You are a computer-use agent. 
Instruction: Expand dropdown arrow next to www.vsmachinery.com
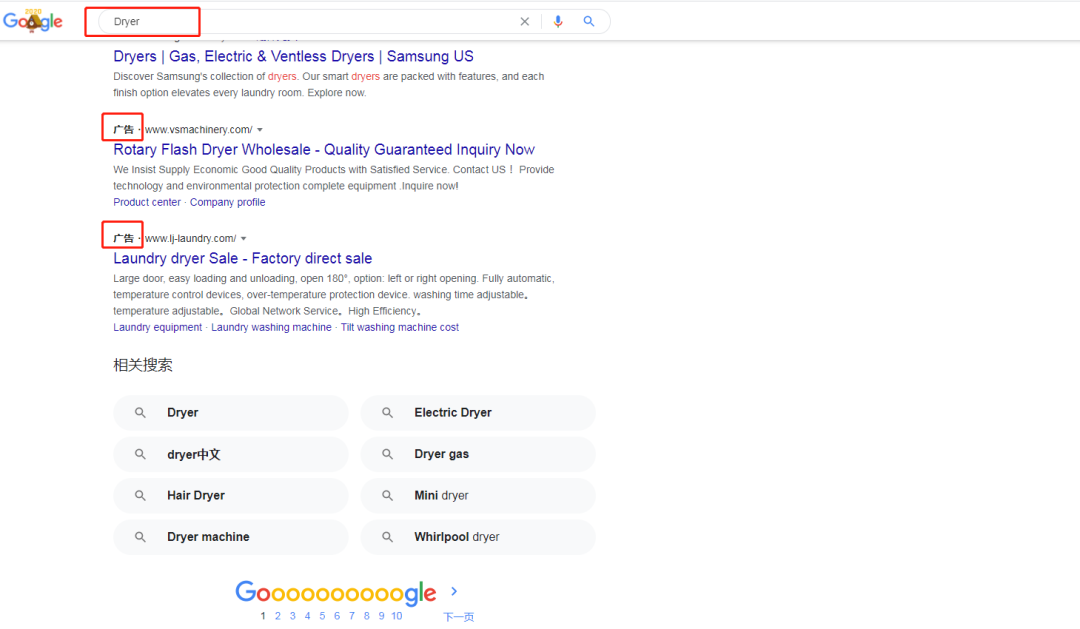260,130
